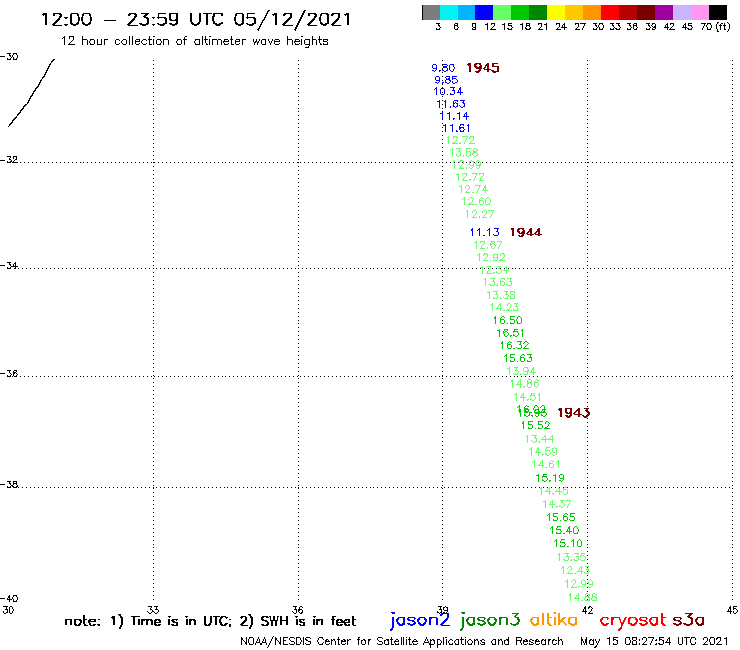Image resolution: width=740 pixels, height=650 pixels.
Task: Click the 16.51 wave height value
Action: click(x=510, y=333)
